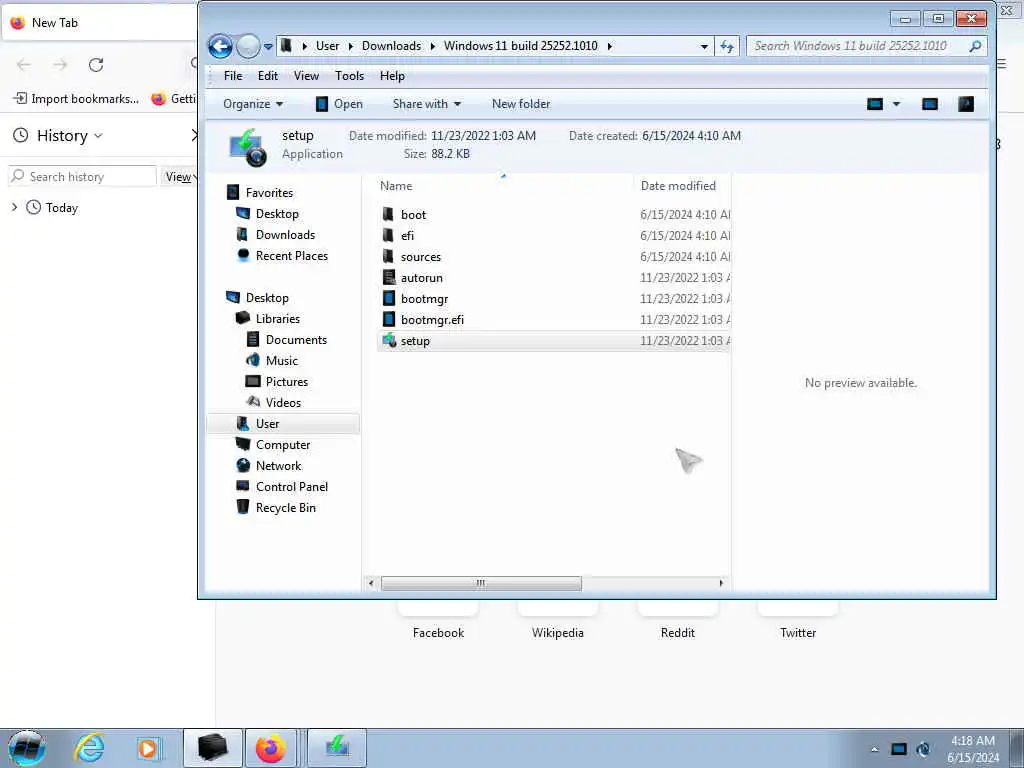This screenshot has height=768, width=1024.
Task: Open the Windows Start menu orb
Action: click(x=27, y=748)
